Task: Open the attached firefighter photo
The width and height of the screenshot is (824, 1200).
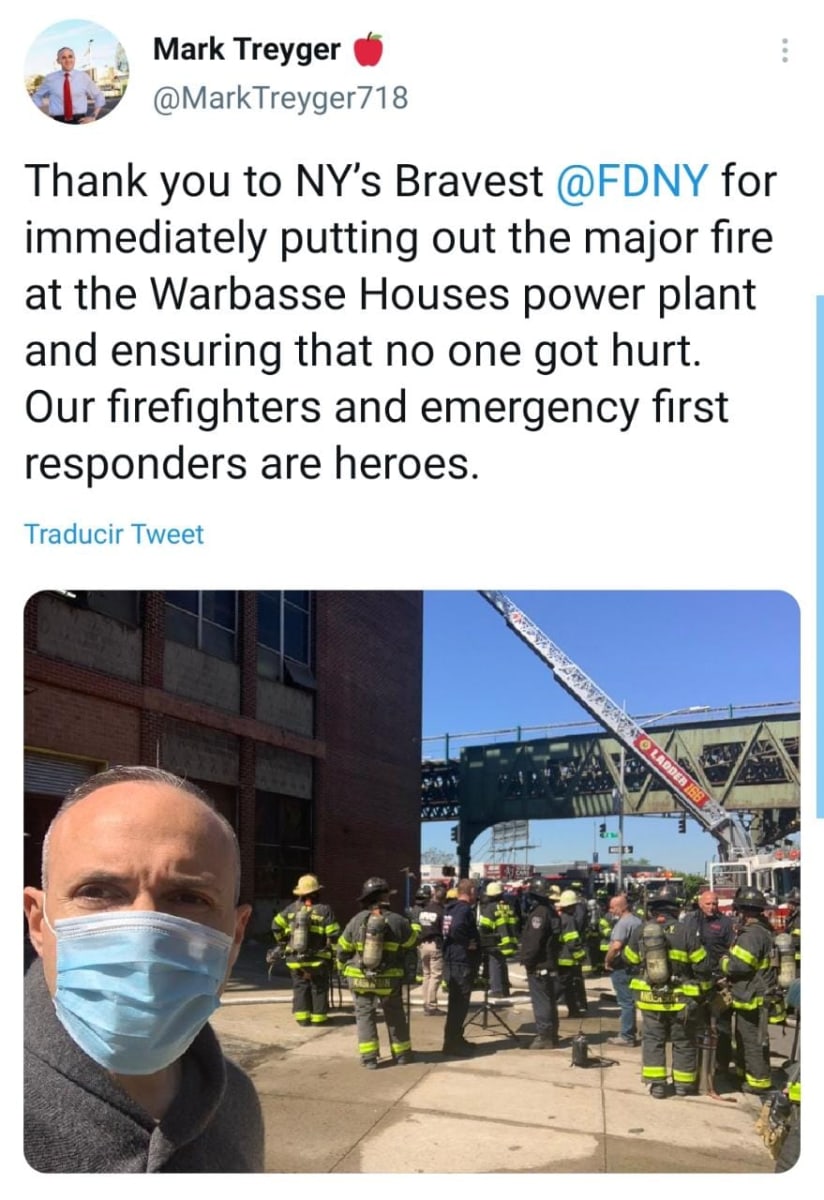Action: (x=412, y=881)
